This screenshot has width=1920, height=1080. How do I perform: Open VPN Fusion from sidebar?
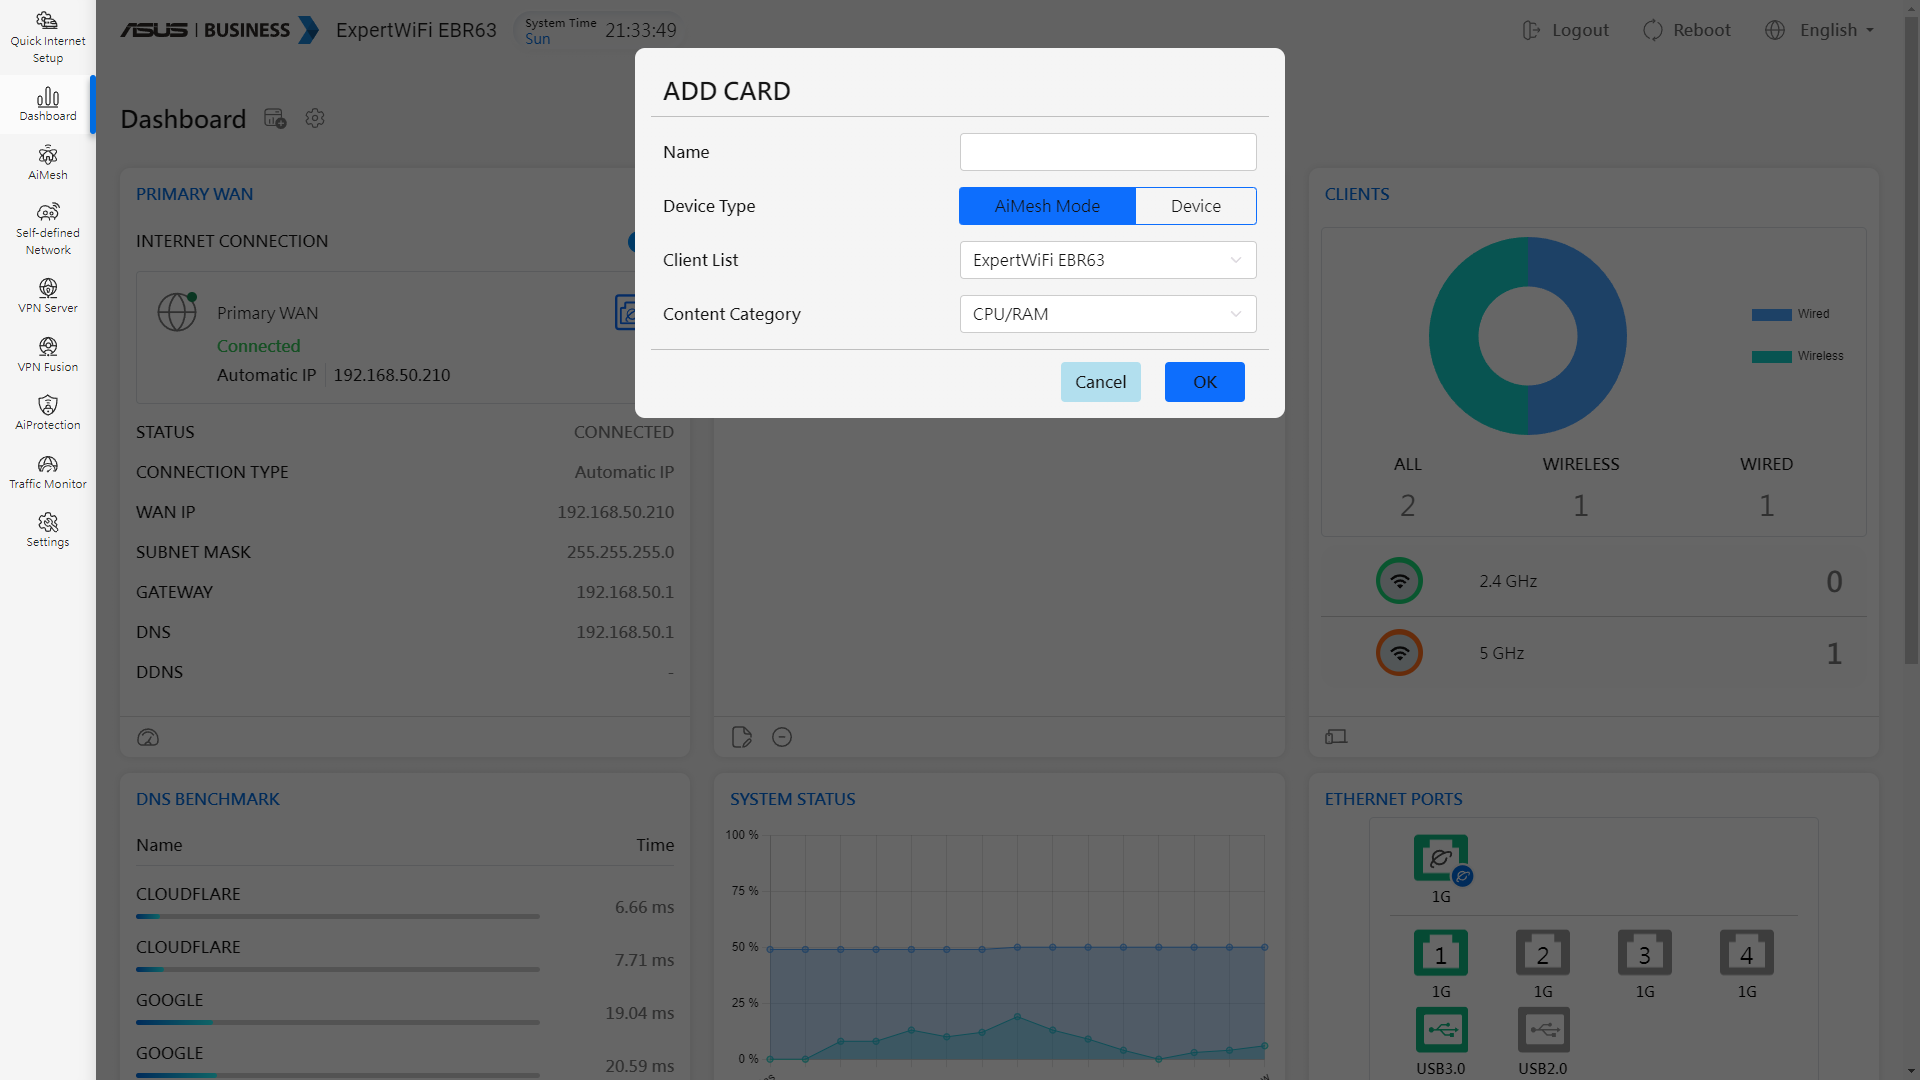point(48,355)
